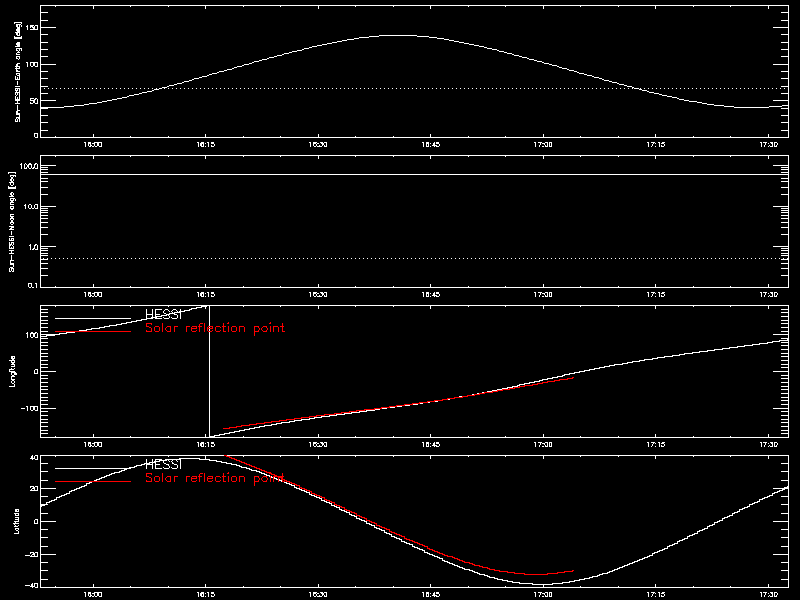
Task: Click the Longitude axis label
Action: (x=12, y=371)
